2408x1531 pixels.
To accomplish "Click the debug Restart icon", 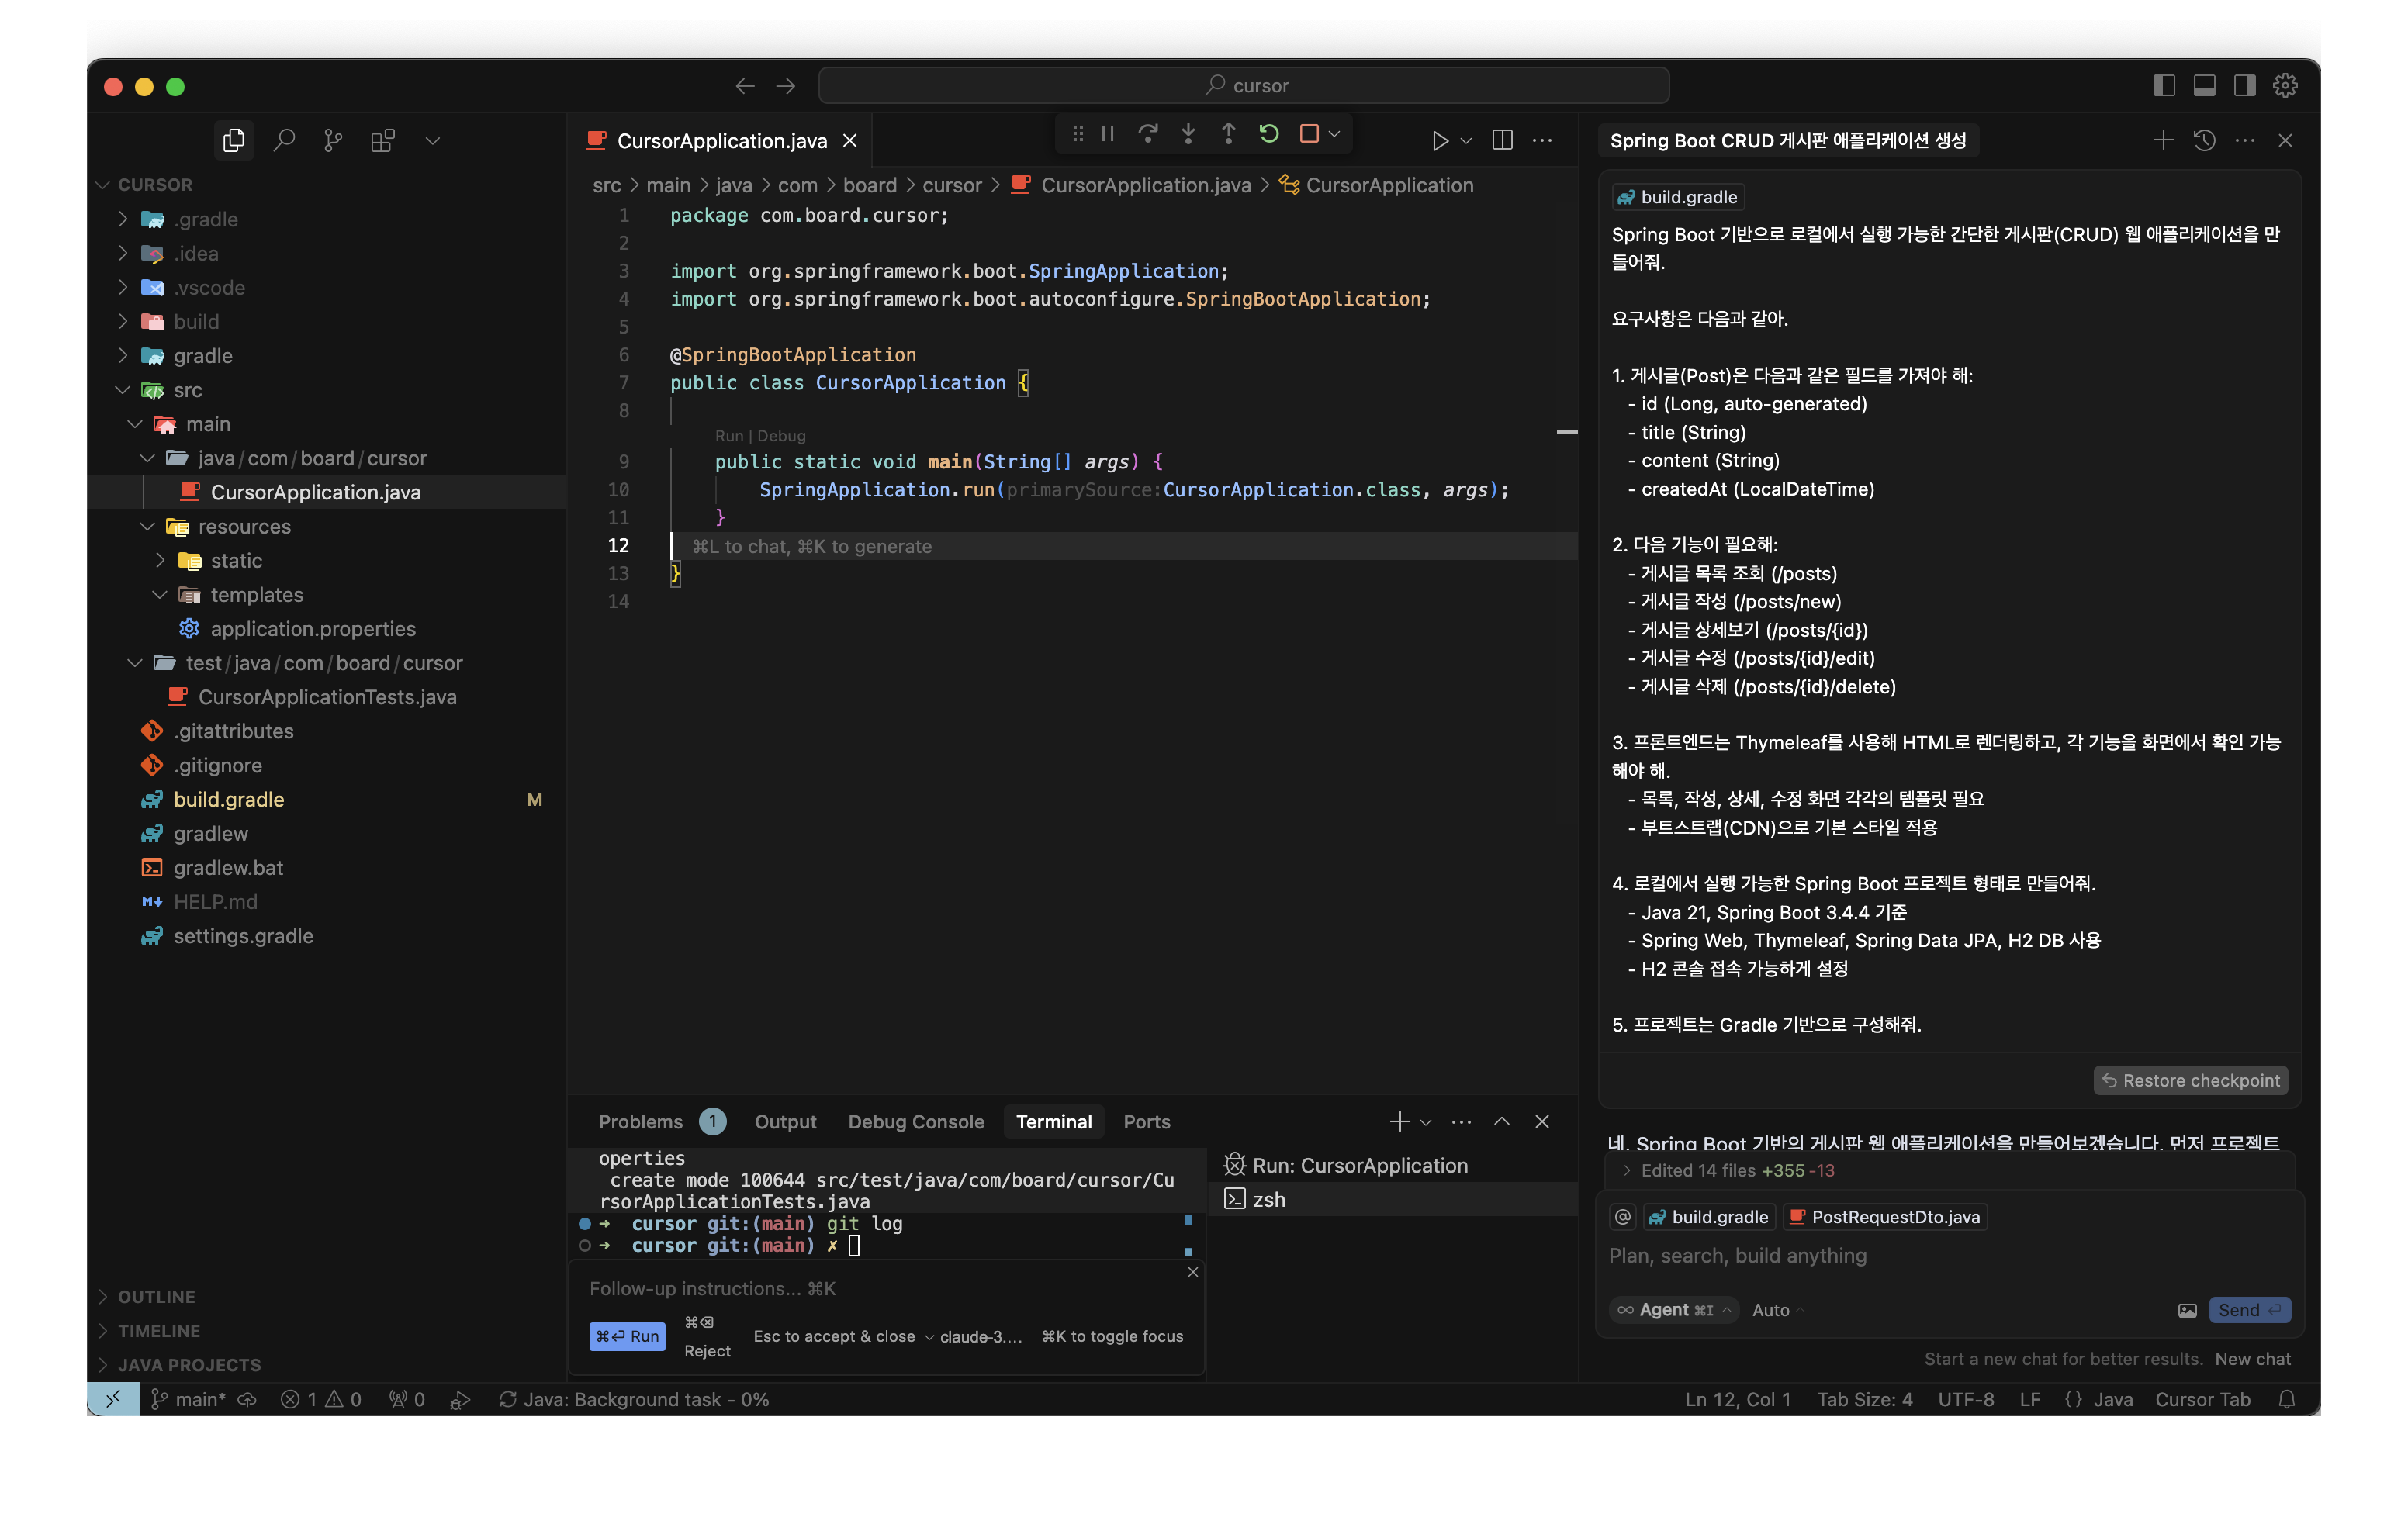I will pos(1268,134).
